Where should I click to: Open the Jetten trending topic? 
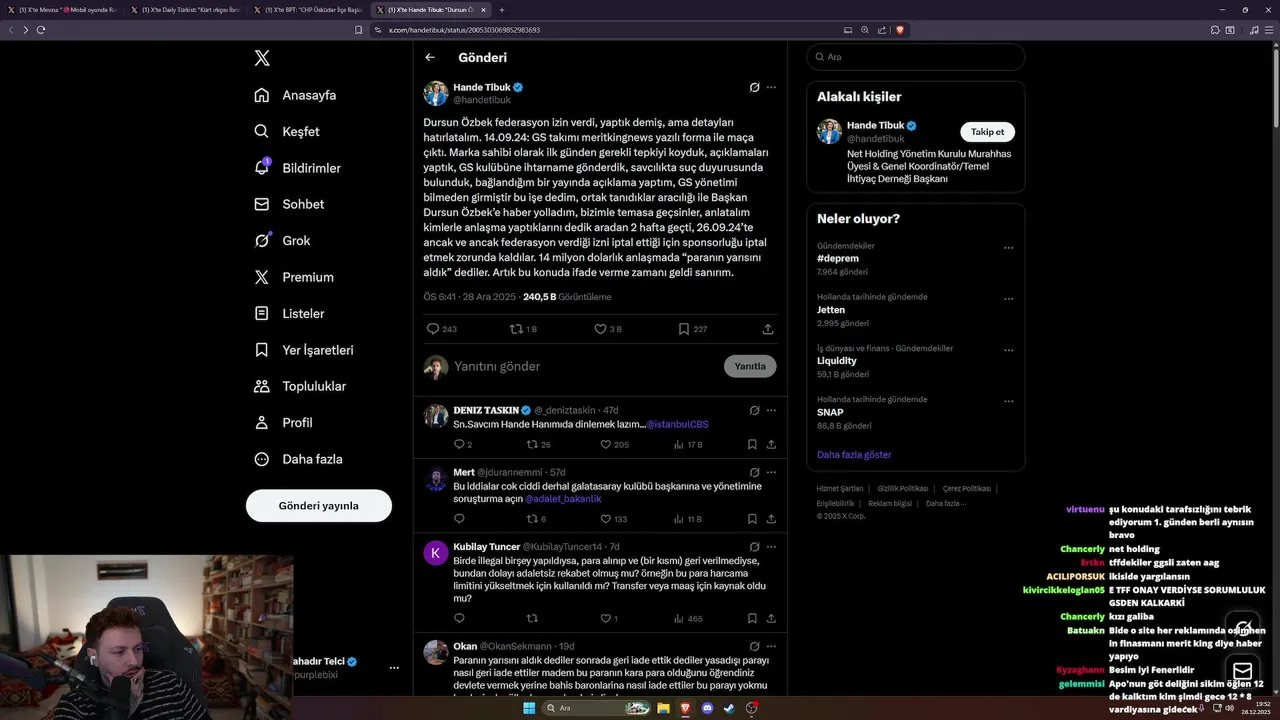click(x=831, y=310)
